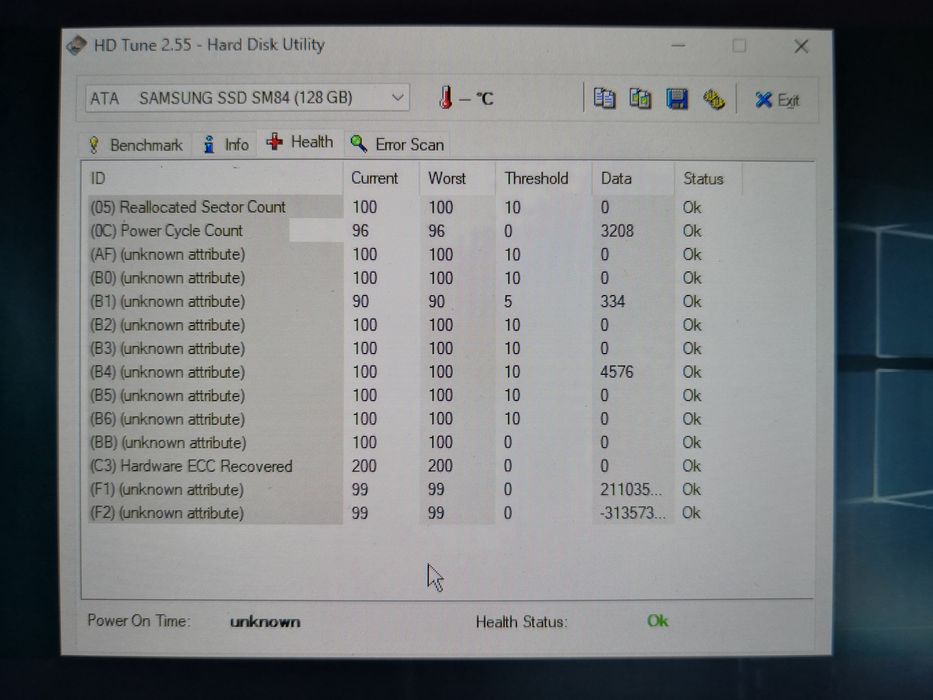Click the data value 3208
Image resolution: width=933 pixels, height=700 pixels.
tap(617, 231)
